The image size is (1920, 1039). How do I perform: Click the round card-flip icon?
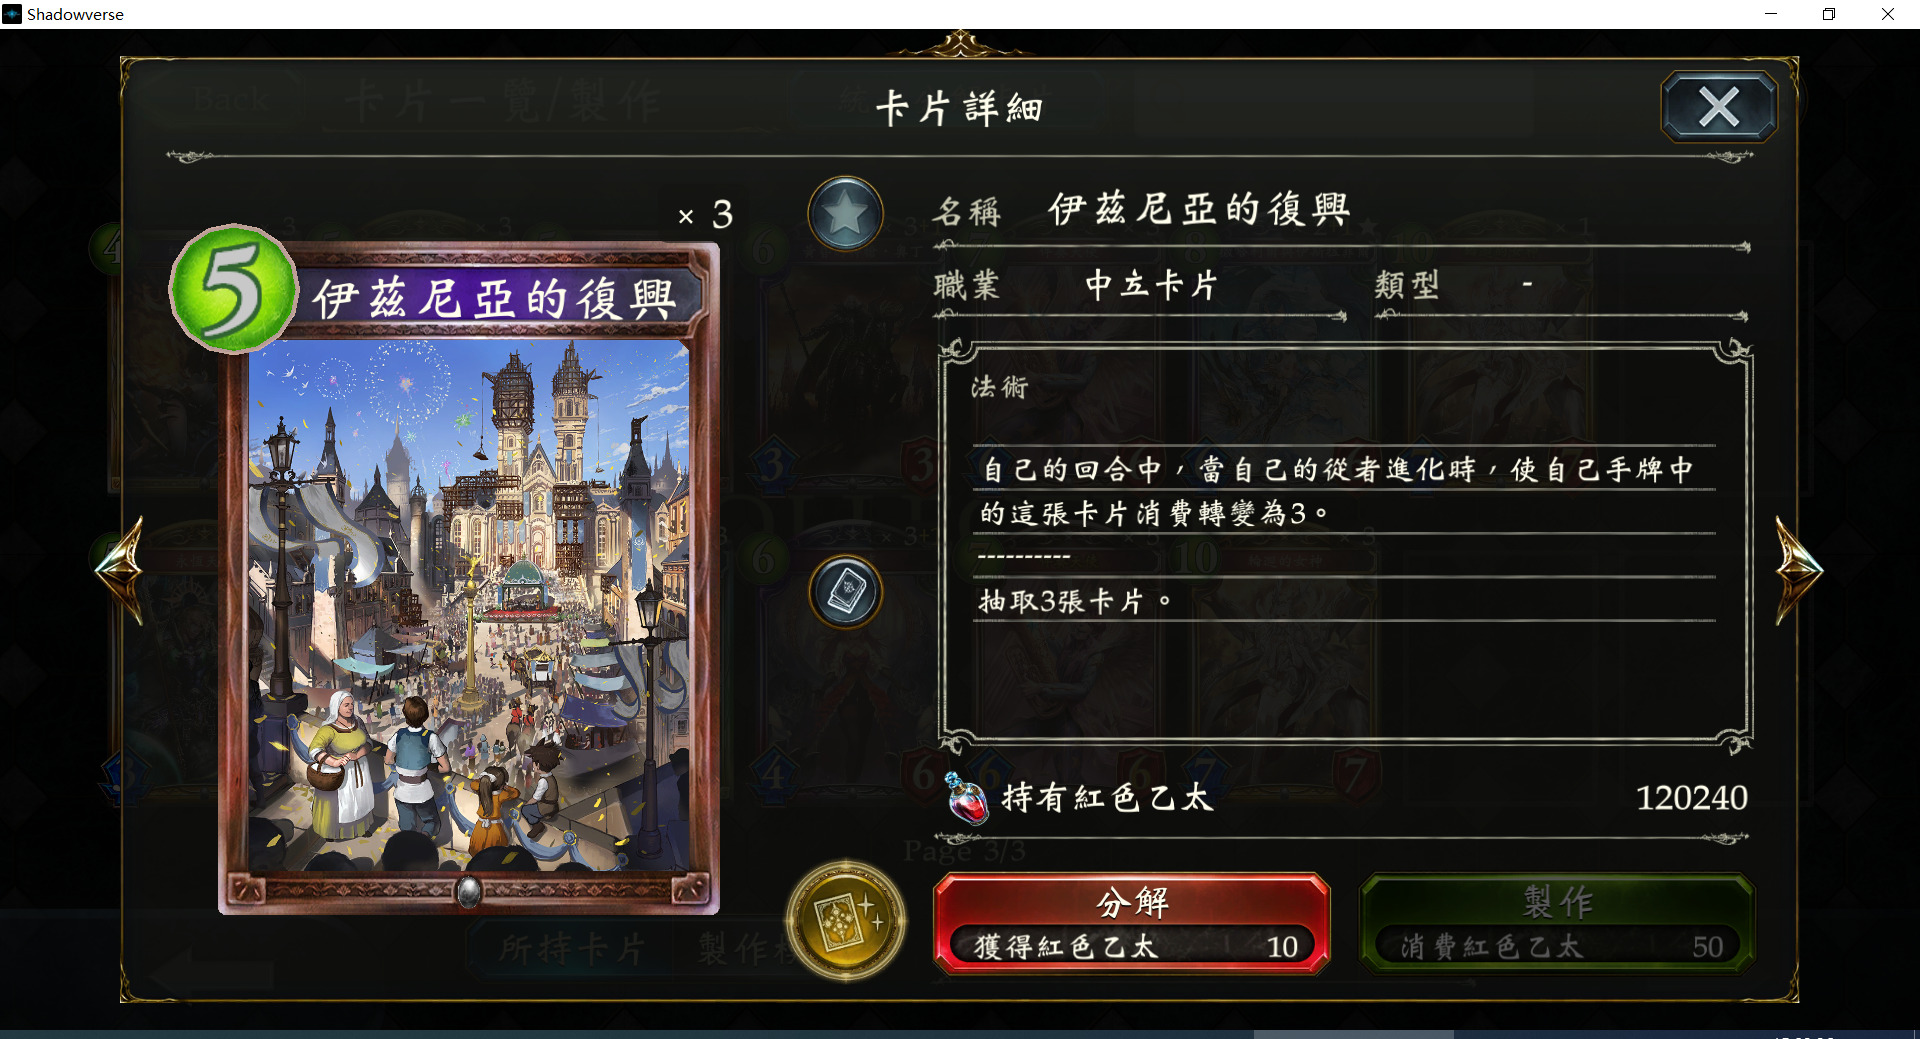[x=845, y=592]
